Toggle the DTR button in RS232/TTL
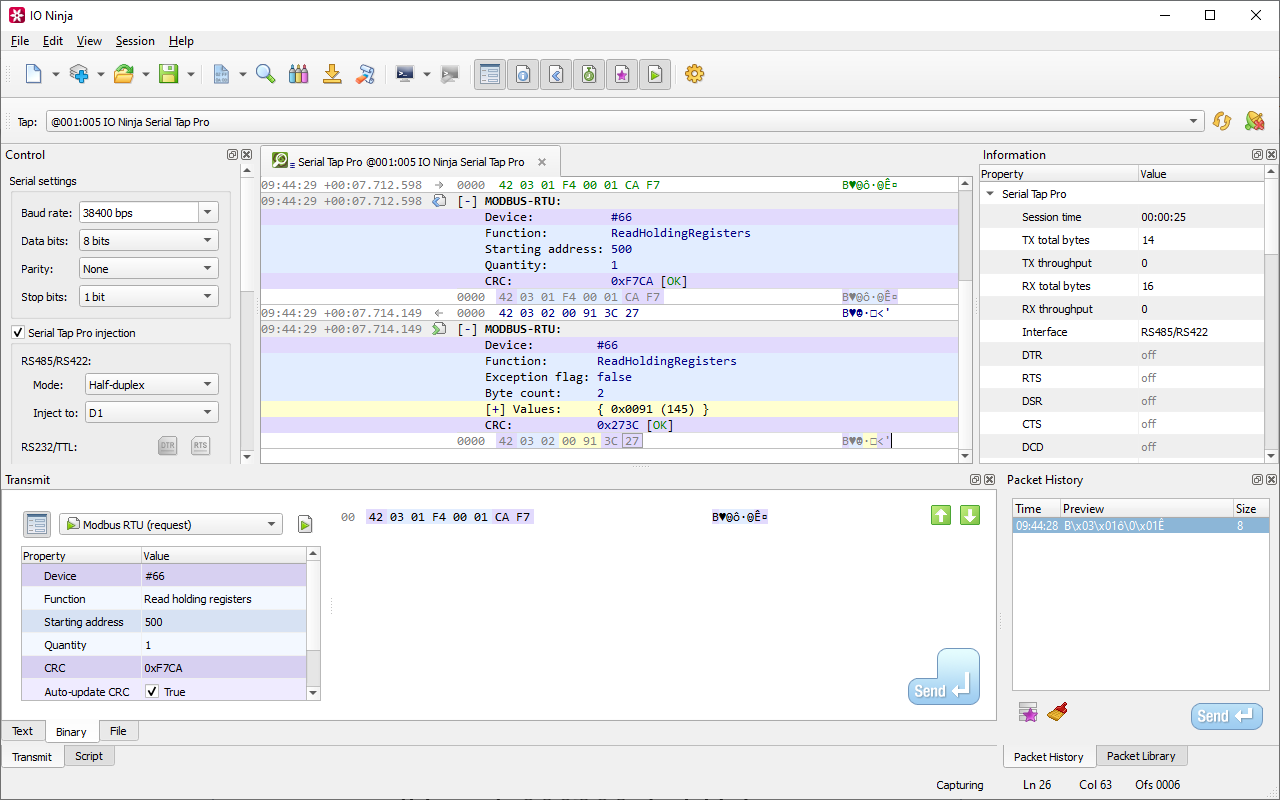The width and height of the screenshot is (1280, 800). pos(168,446)
